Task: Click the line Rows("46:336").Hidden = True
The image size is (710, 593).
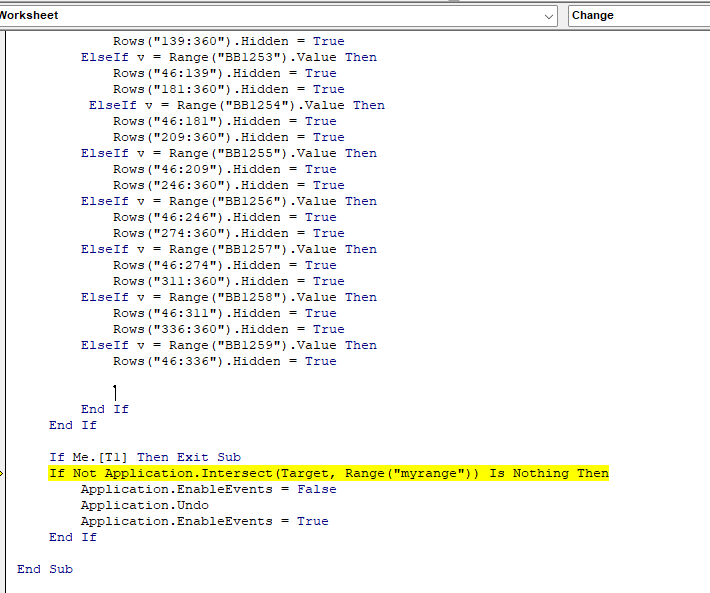Action: tap(225, 361)
